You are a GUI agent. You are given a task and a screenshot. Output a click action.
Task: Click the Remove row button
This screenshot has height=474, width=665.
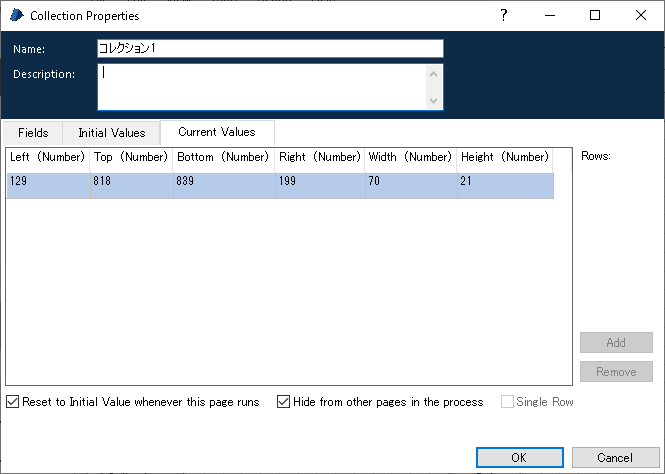(616, 372)
